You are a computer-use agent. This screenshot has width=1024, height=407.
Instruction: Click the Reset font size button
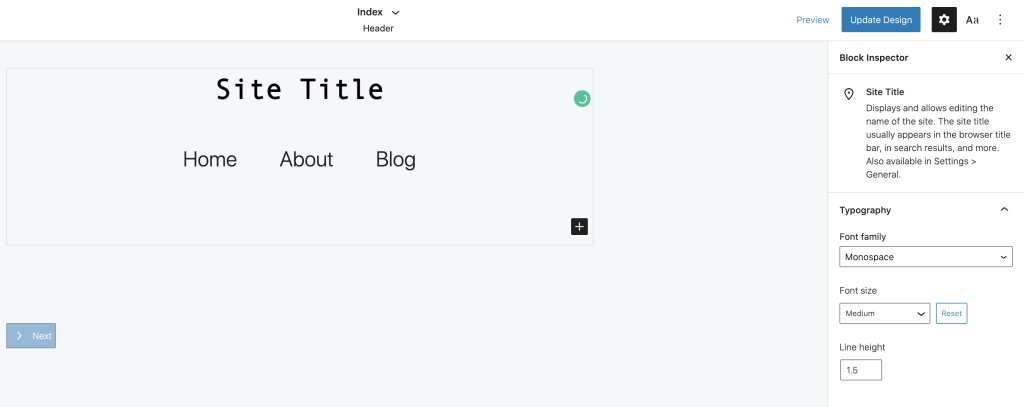[951, 314]
